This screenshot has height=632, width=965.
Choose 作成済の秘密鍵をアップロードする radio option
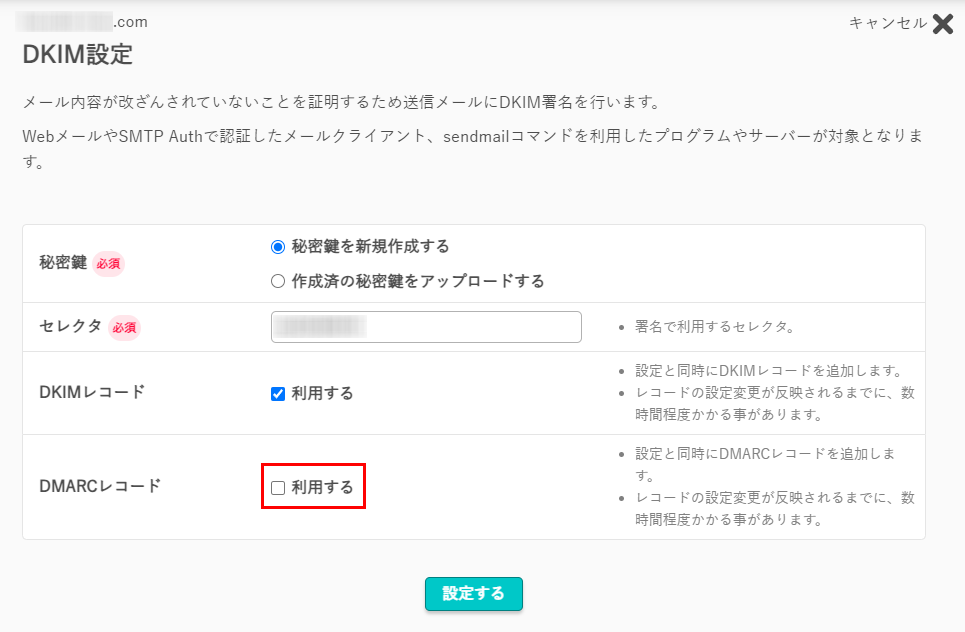point(278,281)
